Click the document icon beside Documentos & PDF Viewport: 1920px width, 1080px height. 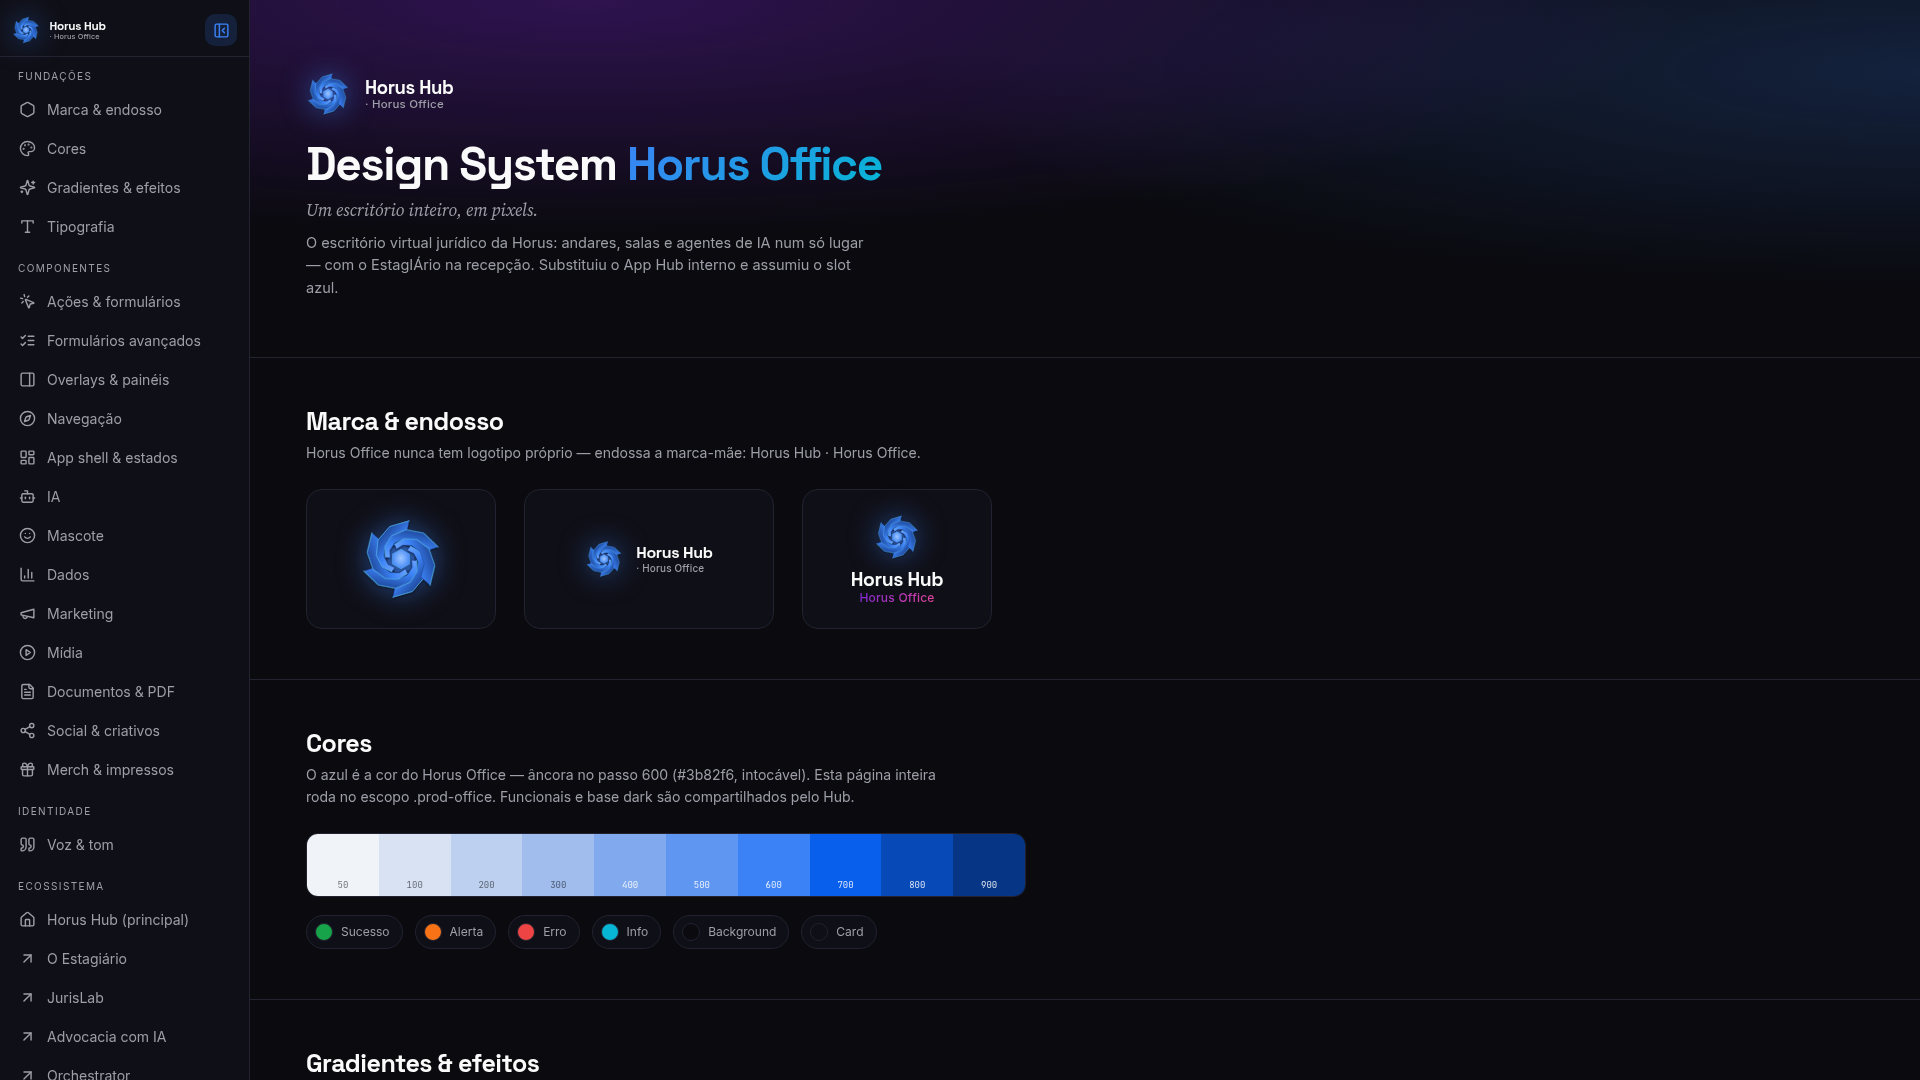[27, 692]
